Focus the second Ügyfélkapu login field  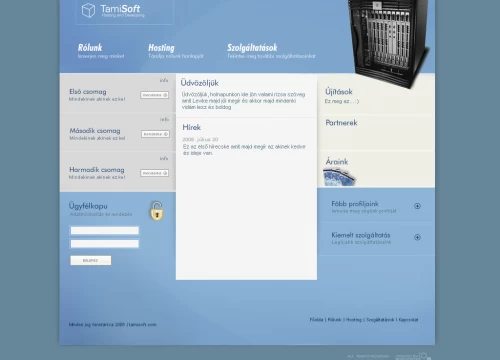tap(105, 244)
